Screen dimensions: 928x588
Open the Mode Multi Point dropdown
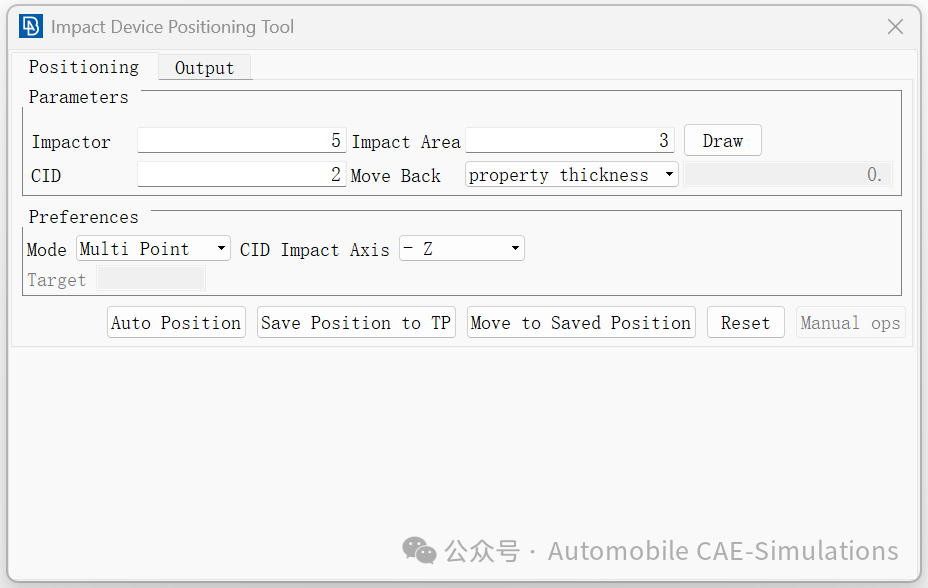[153, 248]
